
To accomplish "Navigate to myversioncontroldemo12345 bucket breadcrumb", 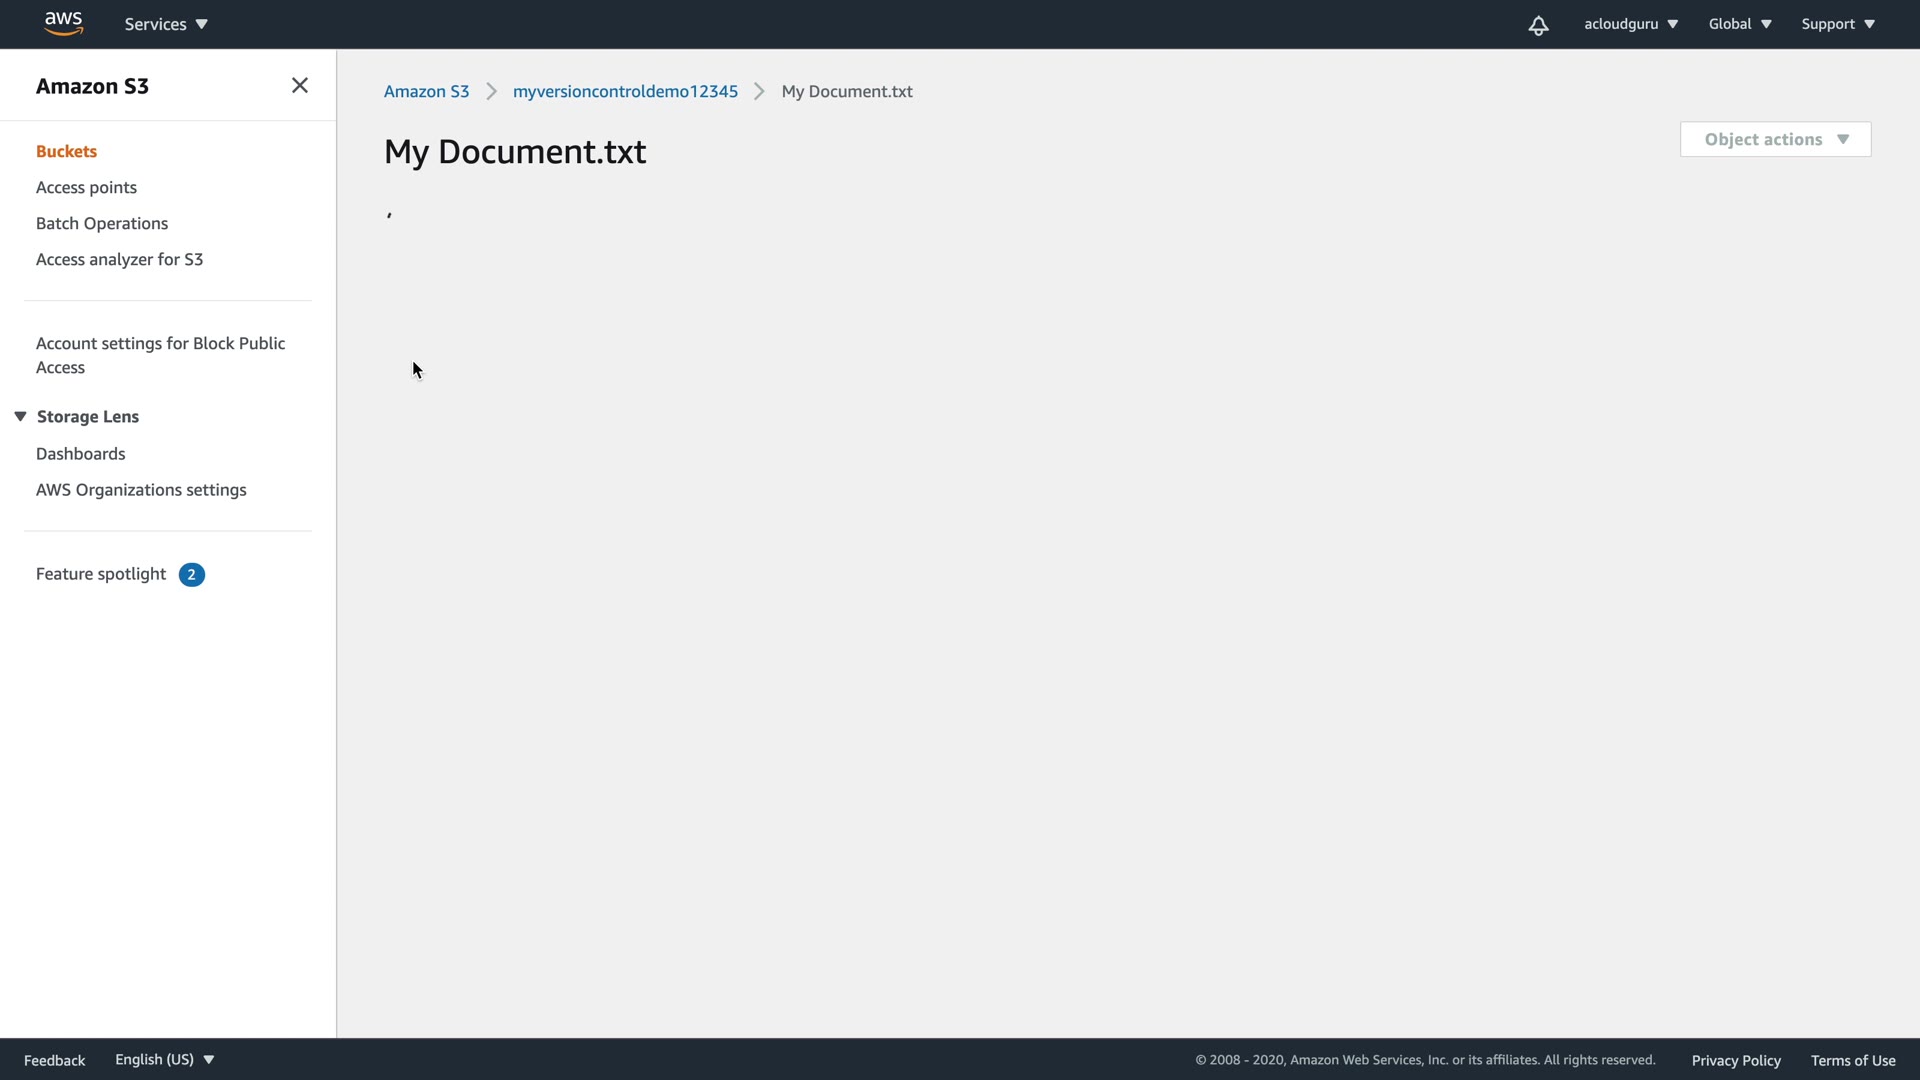I will (x=625, y=92).
